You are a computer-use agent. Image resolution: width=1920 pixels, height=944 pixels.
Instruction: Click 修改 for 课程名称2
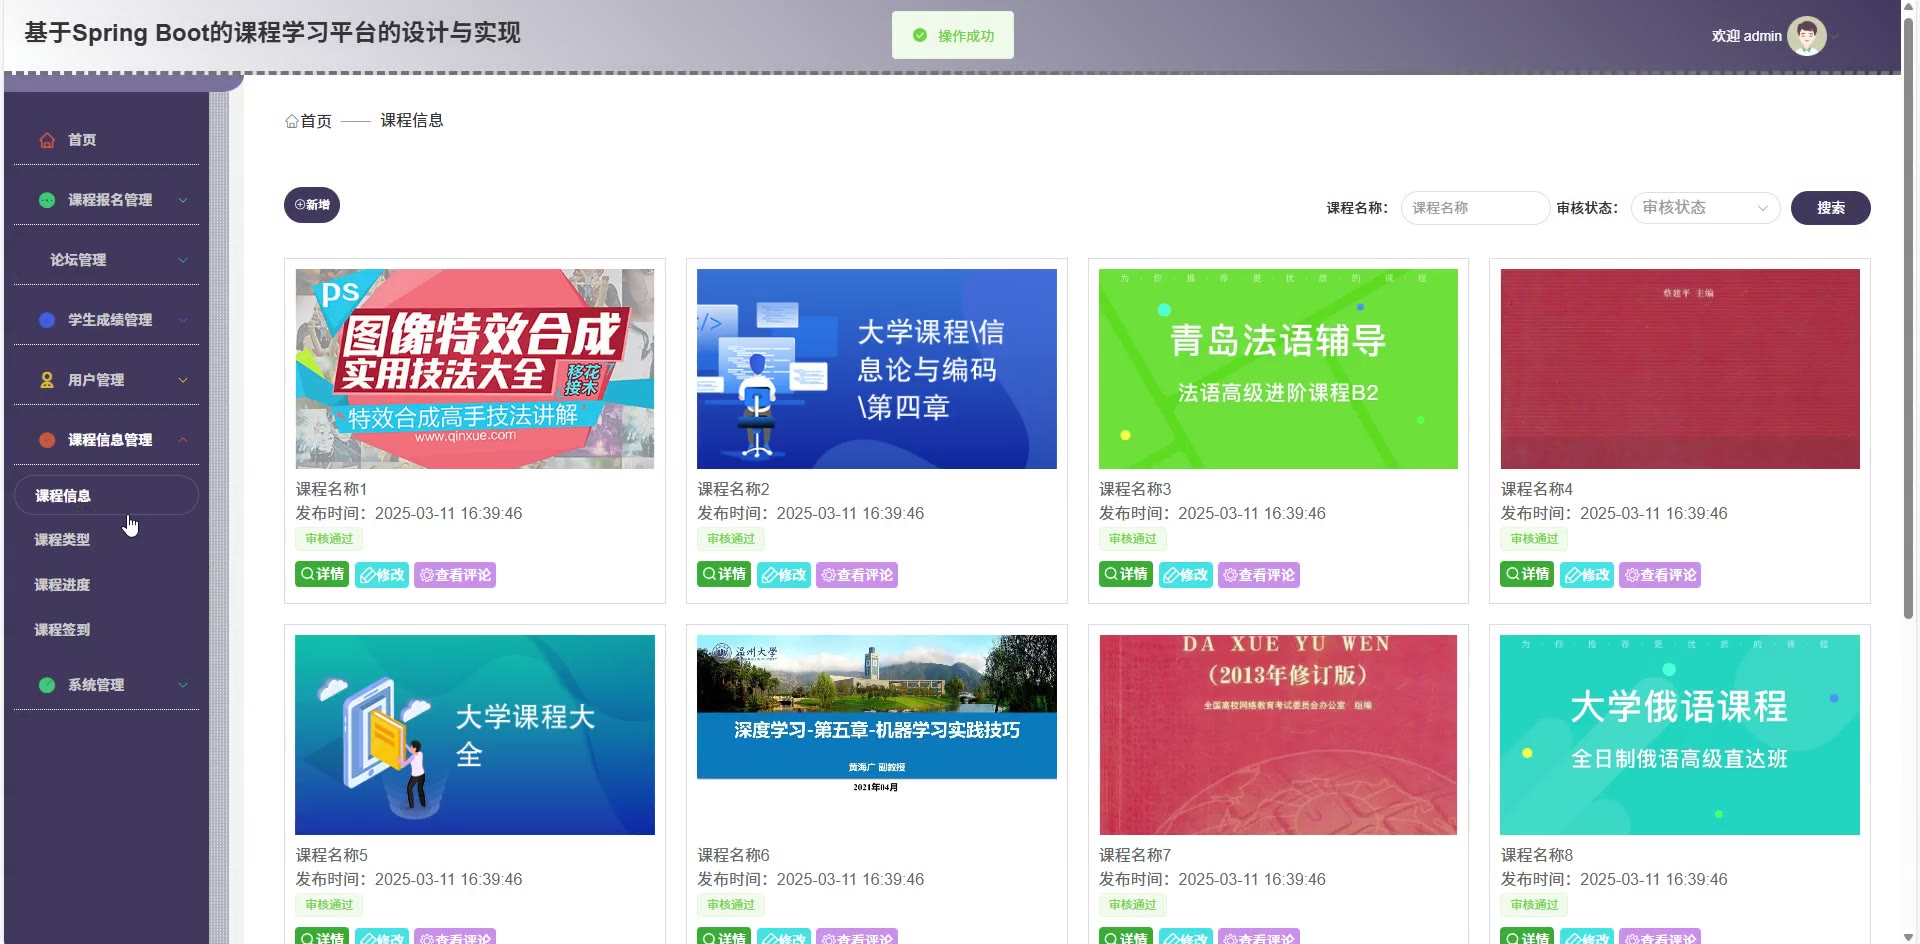(x=784, y=575)
